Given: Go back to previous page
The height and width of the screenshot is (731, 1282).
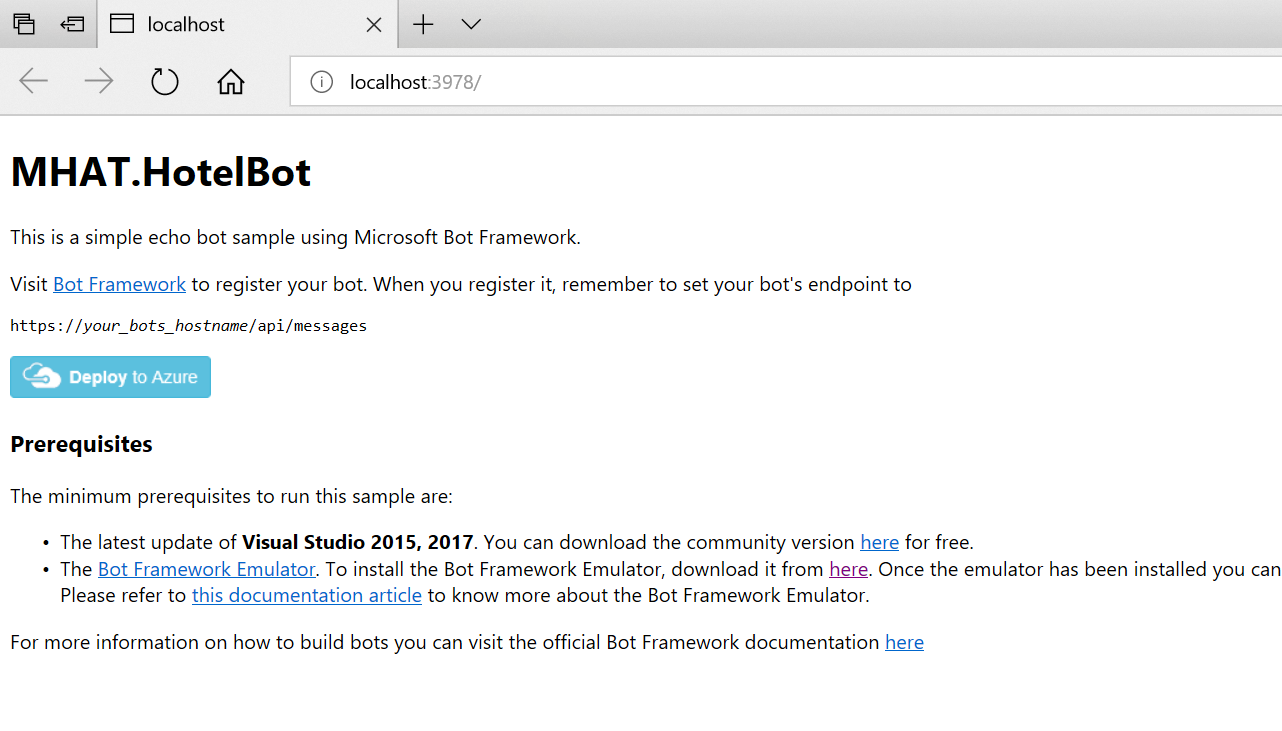Looking at the screenshot, I should 34,81.
